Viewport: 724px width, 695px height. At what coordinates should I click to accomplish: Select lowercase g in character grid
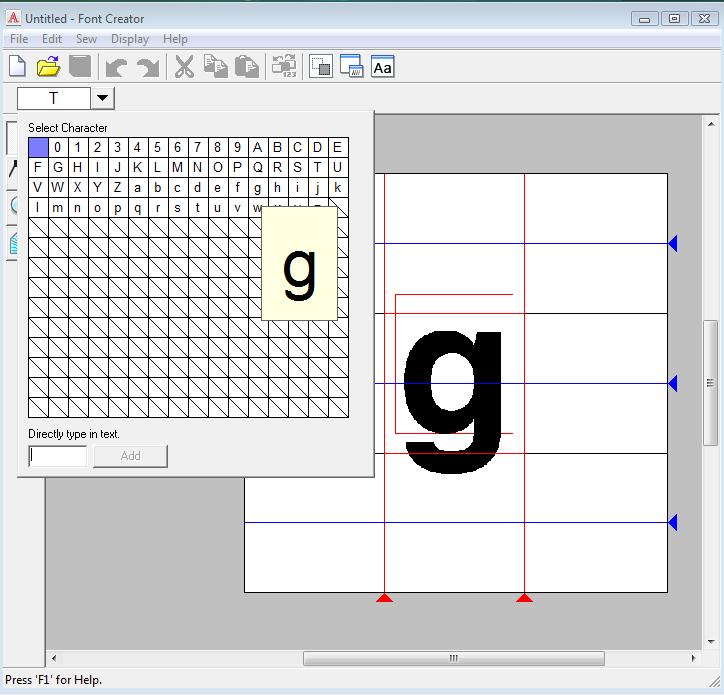[258, 187]
